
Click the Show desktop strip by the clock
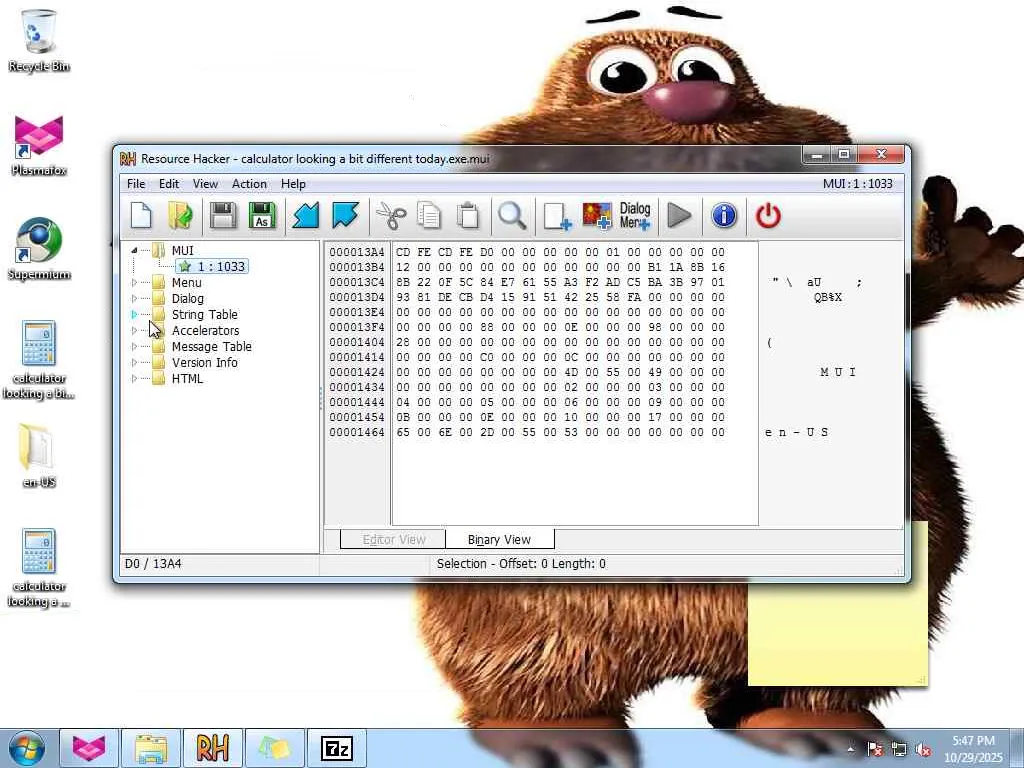click(x=1017, y=748)
